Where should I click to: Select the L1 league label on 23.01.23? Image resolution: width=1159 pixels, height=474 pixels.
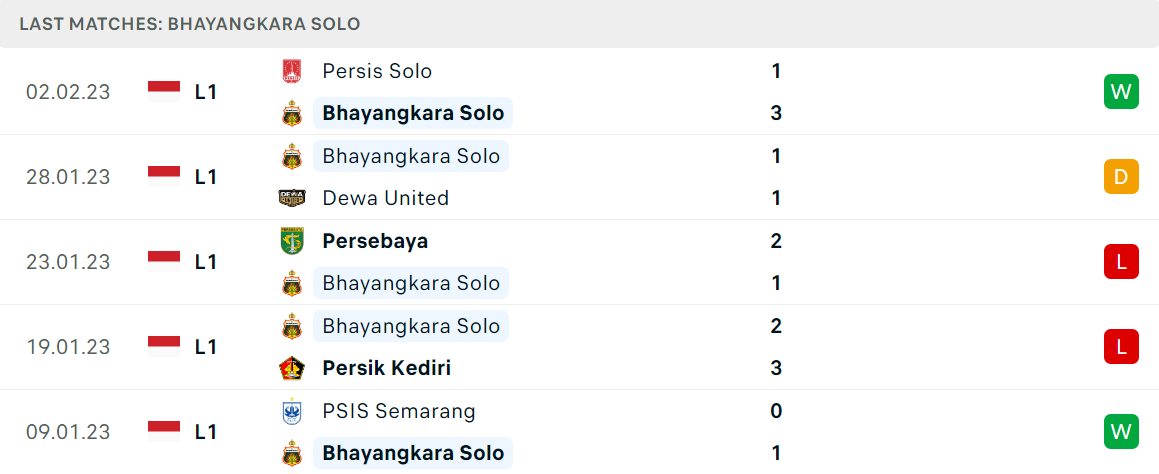coord(205,262)
